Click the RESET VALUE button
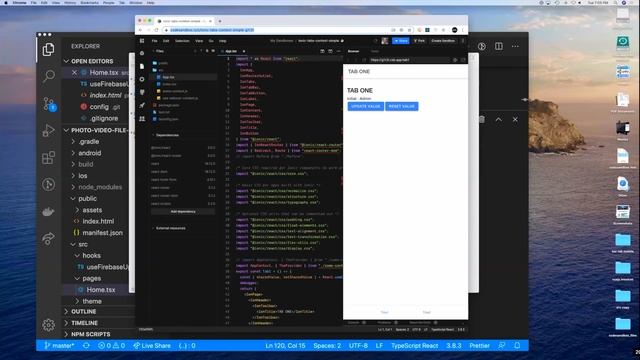 click(402, 106)
